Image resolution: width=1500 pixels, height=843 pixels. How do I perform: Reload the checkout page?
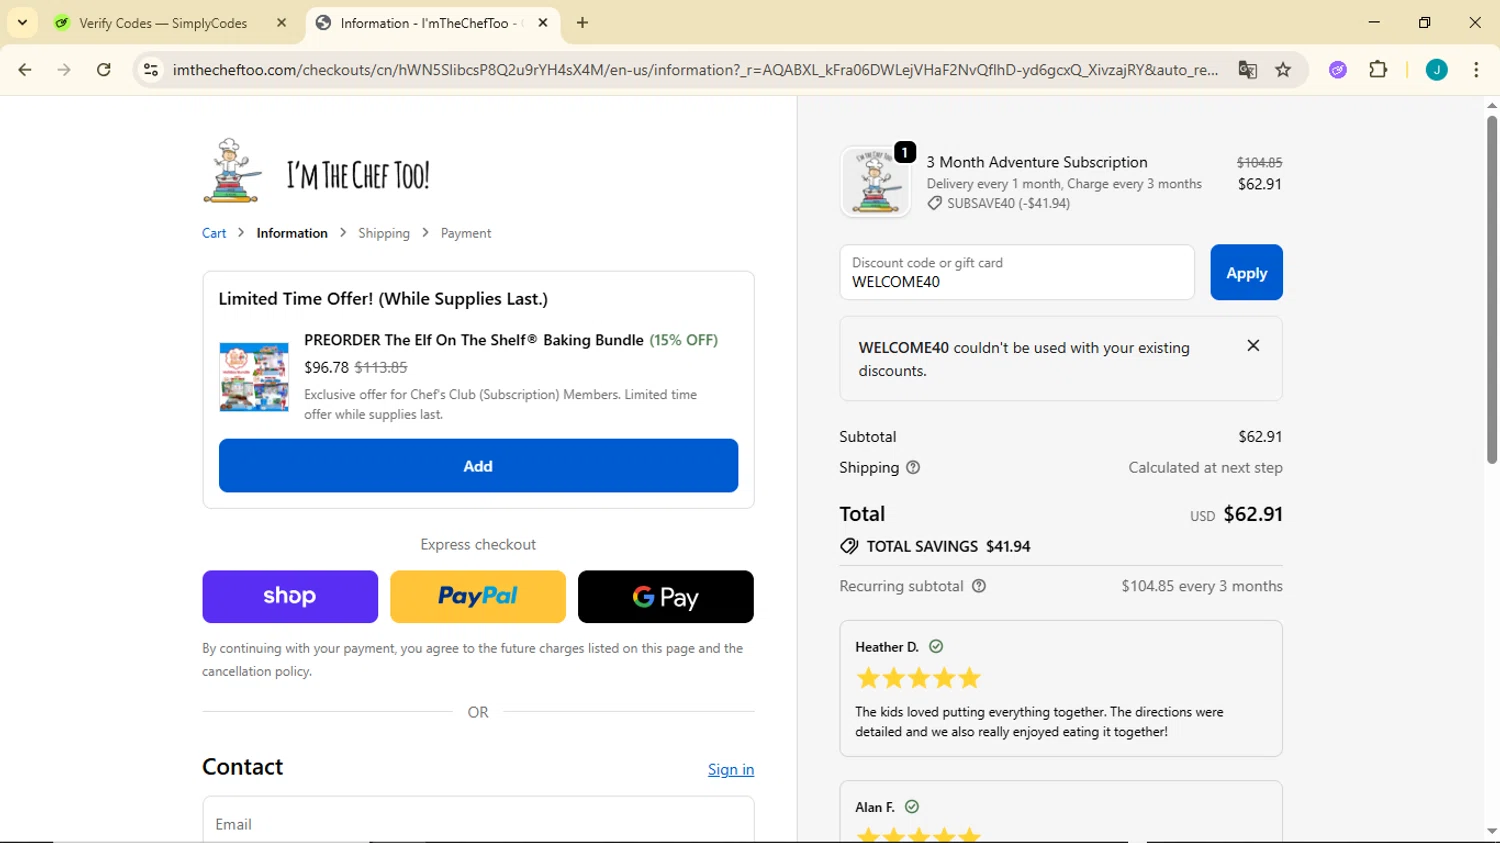104,70
